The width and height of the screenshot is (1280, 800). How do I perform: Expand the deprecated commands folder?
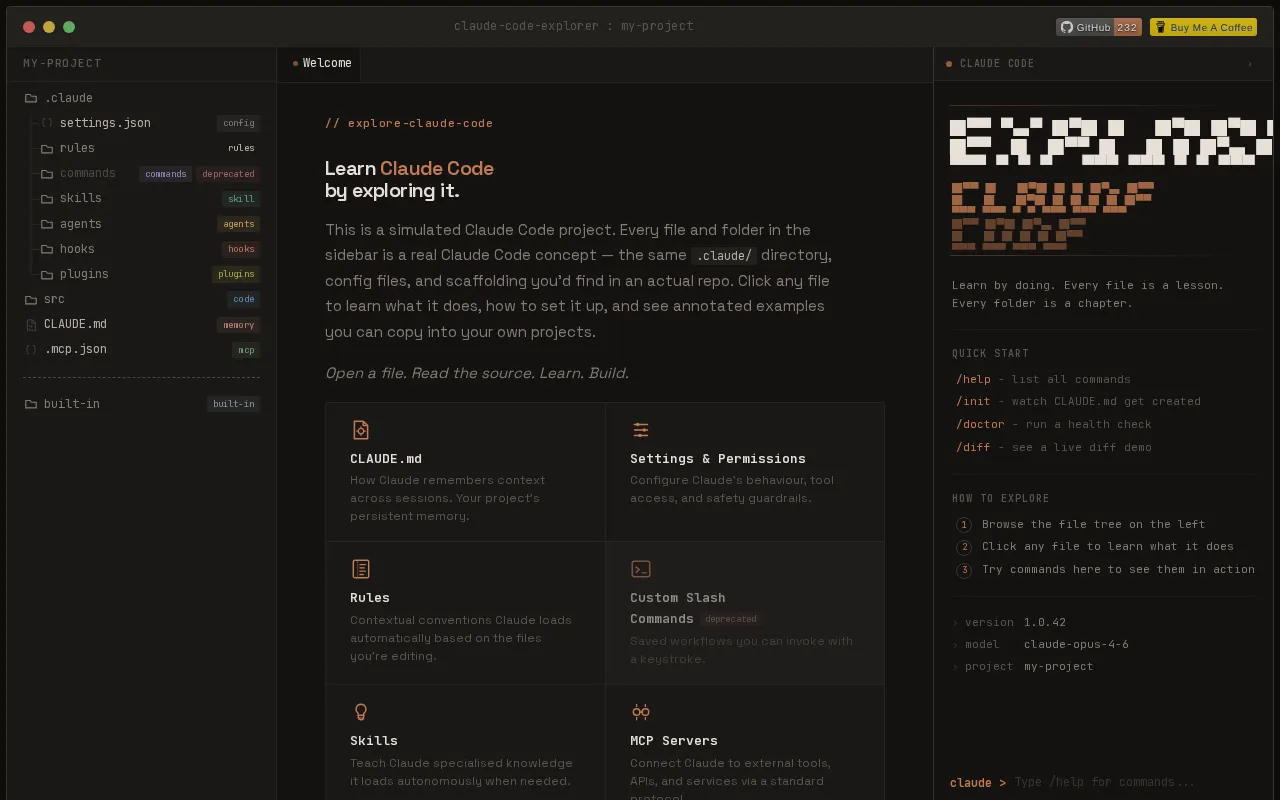[141, 174]
